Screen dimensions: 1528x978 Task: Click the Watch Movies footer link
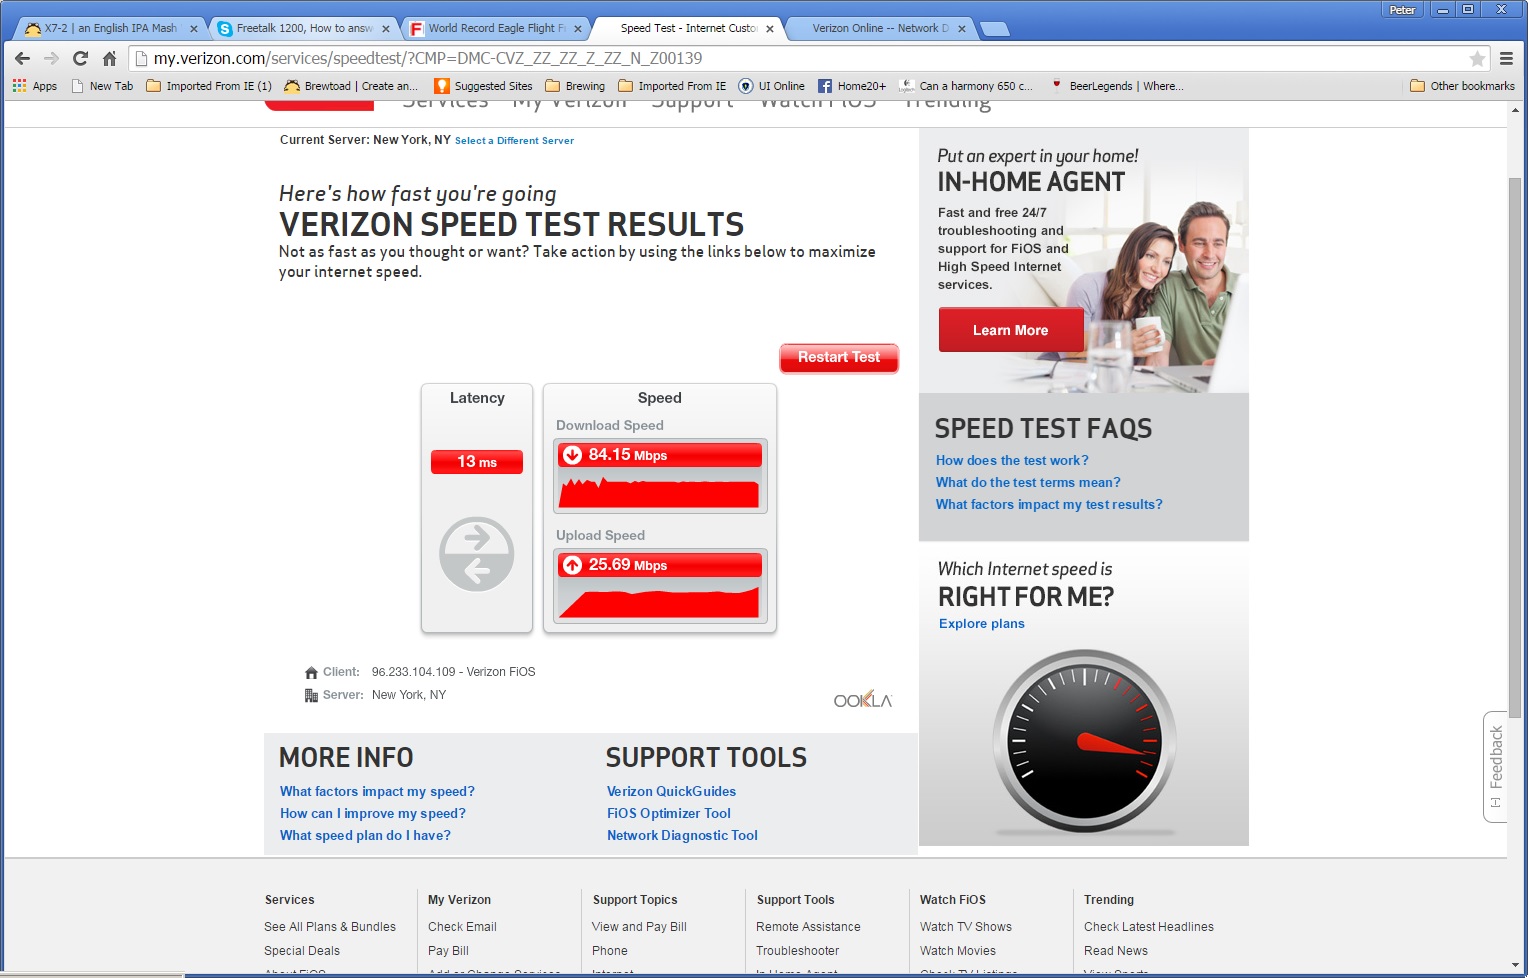(958, 951)
